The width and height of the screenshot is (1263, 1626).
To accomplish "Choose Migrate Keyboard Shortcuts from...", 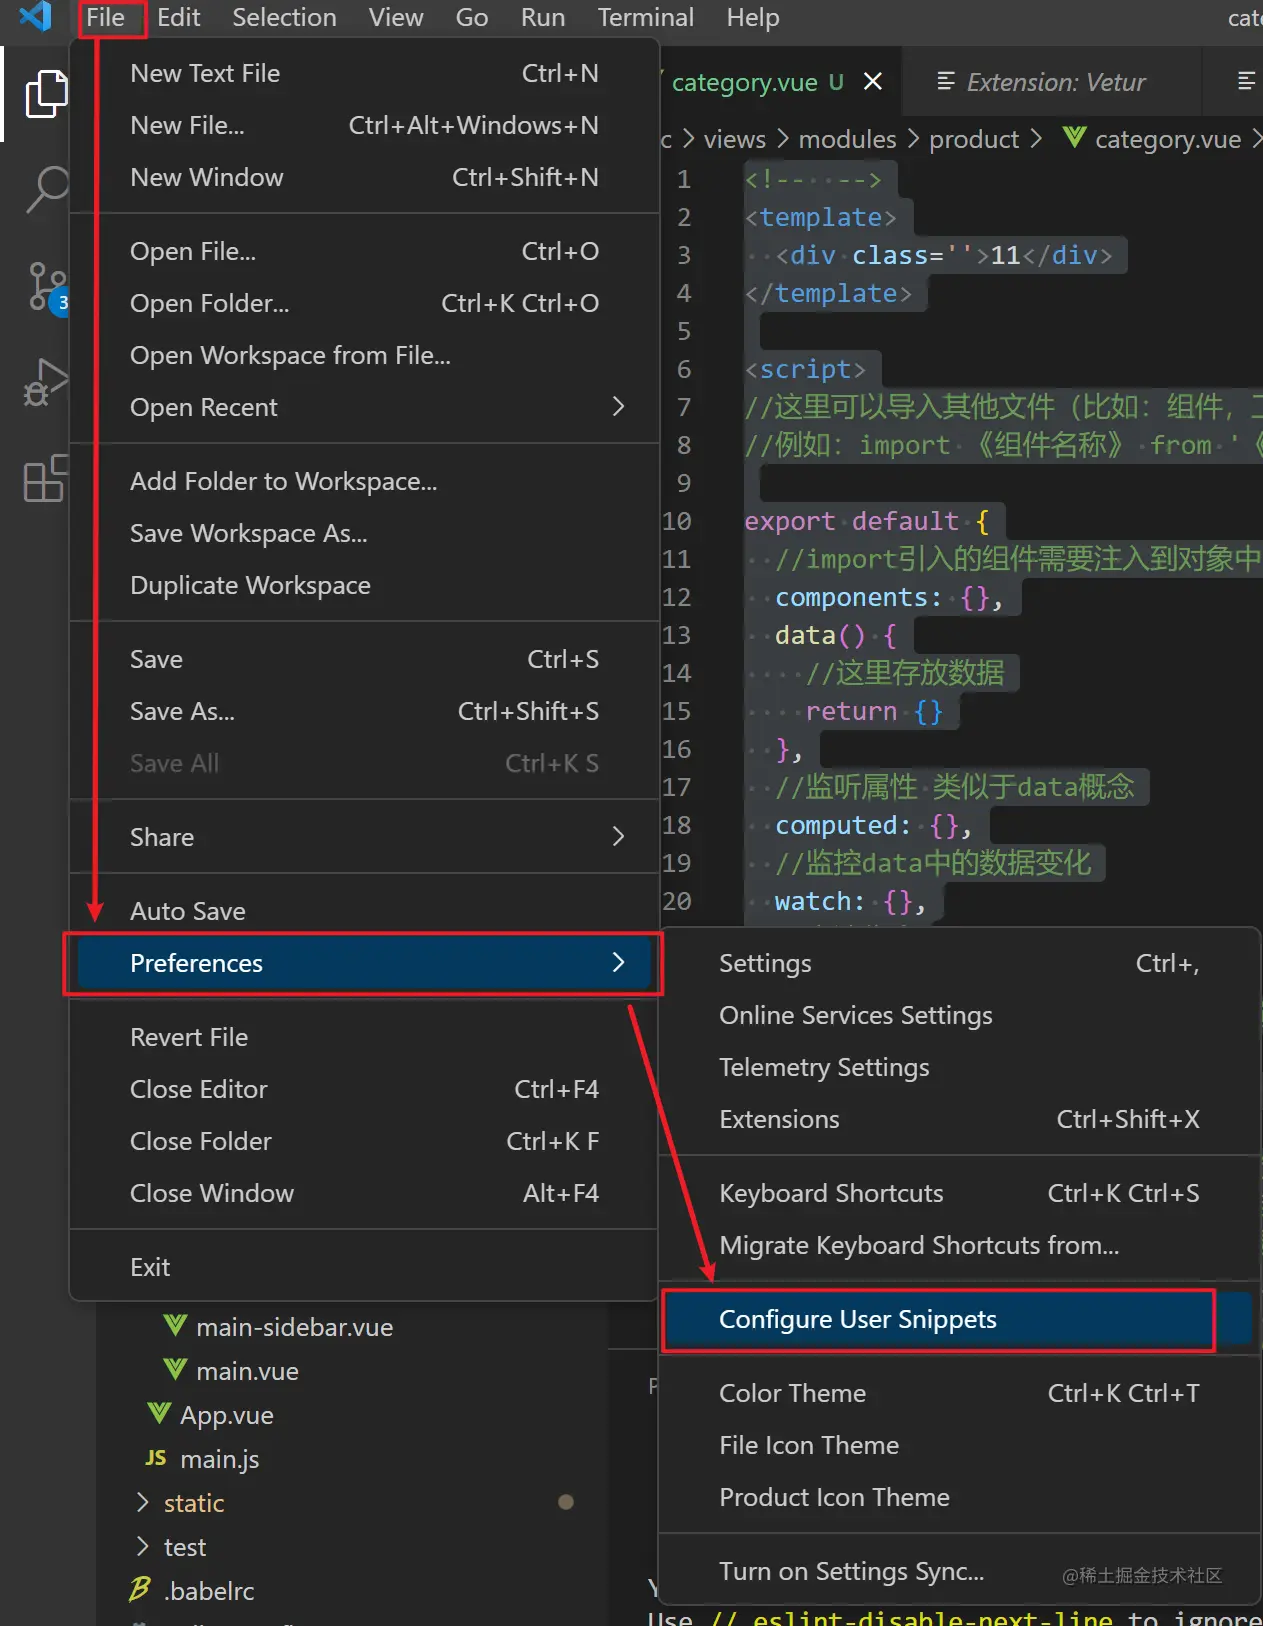I will (959, 1245).
